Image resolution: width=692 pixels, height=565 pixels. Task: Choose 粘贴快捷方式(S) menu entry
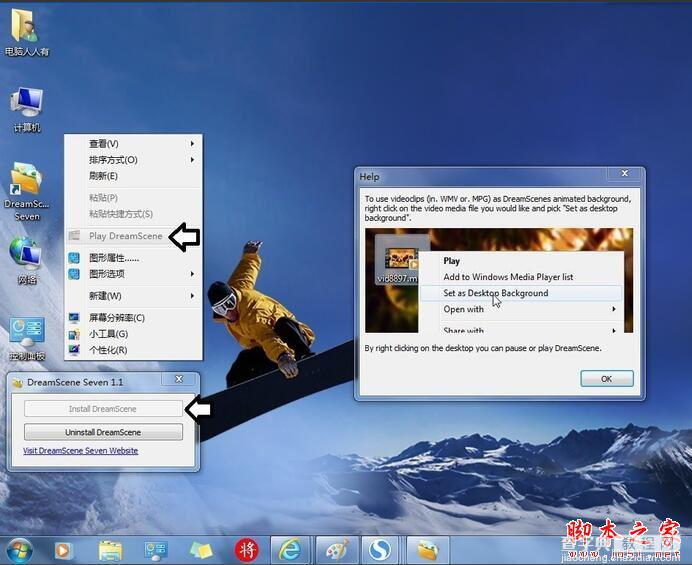click(x=133, y=214)
